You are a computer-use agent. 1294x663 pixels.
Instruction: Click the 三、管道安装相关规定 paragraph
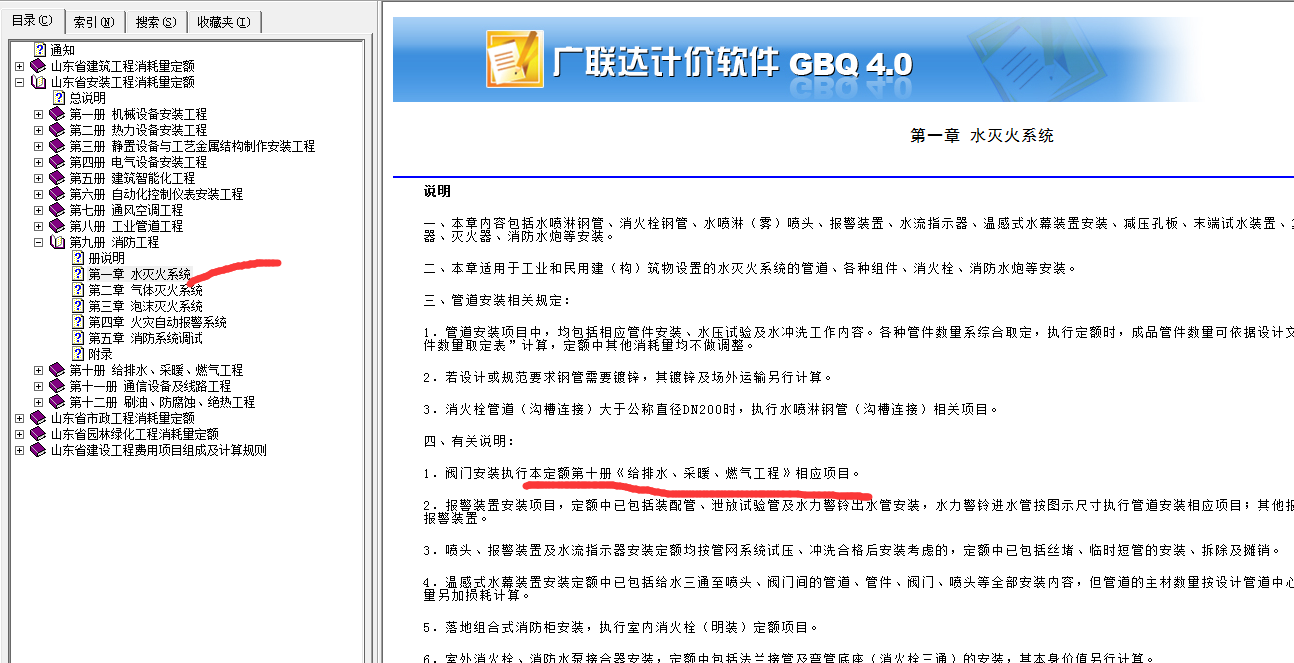[497, 301]
